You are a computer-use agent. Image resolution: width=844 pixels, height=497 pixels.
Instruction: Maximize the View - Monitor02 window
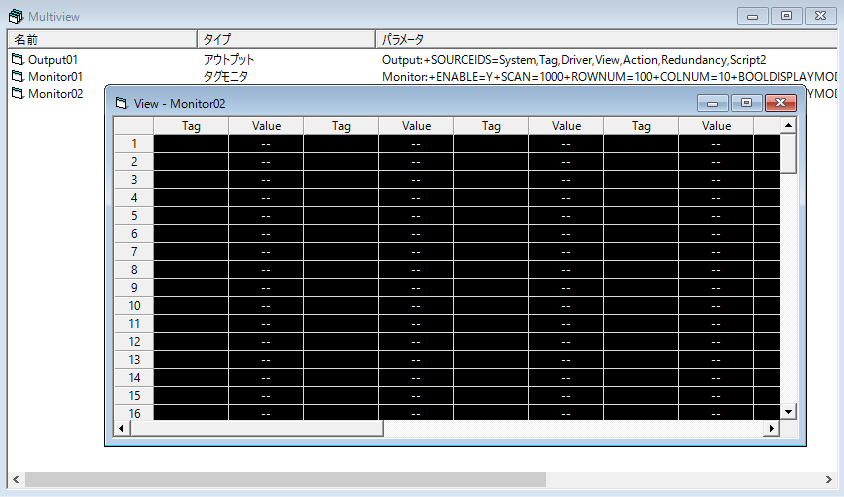pos(745,102)
